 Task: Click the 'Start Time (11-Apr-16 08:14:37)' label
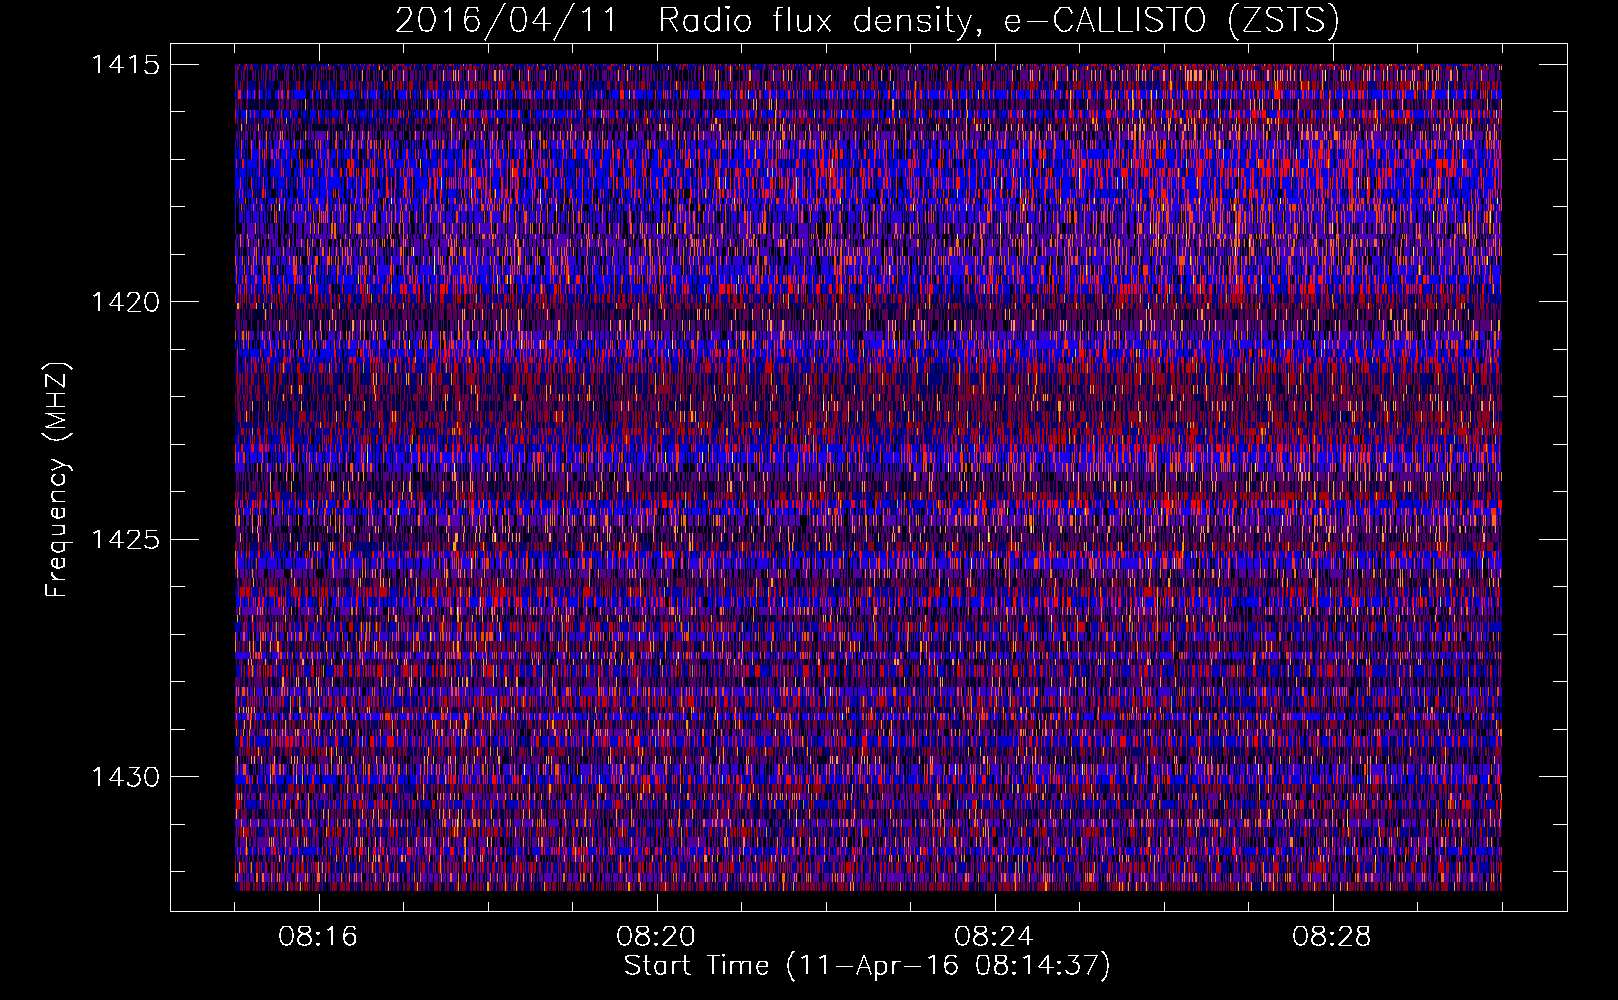[867, 967]
